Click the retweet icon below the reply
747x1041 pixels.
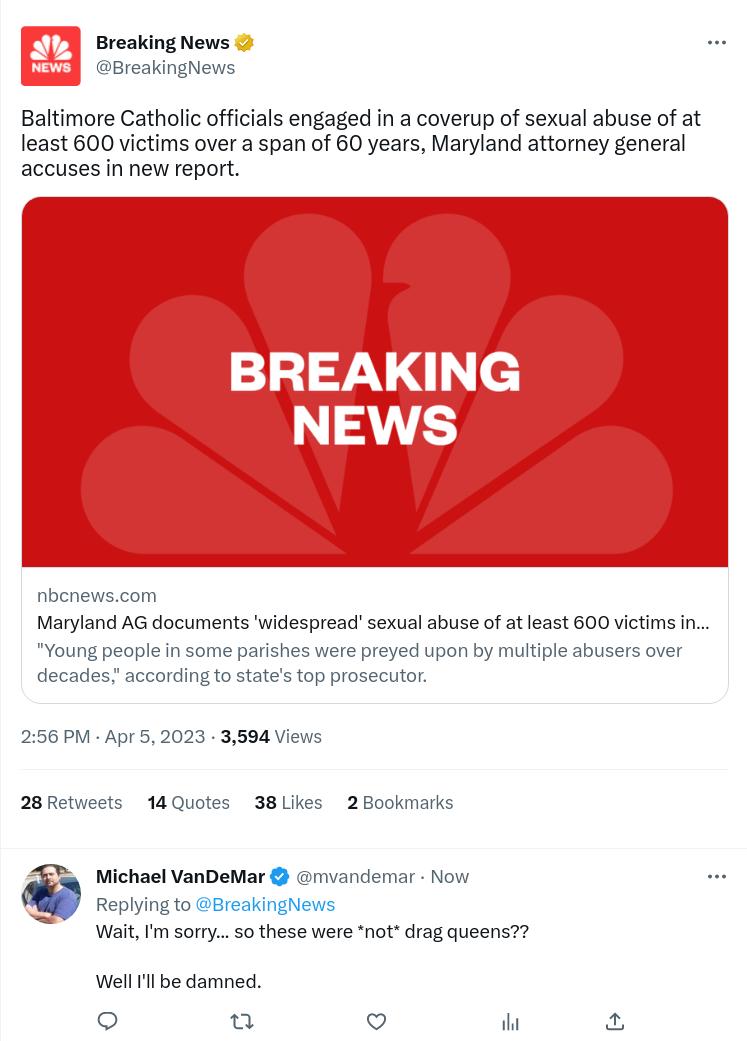click(x=241, y=1021)
